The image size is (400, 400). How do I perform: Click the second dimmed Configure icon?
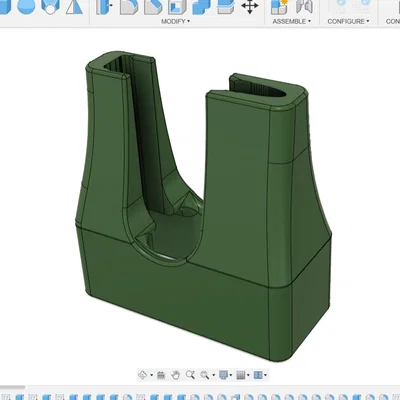tap(362, 6)
